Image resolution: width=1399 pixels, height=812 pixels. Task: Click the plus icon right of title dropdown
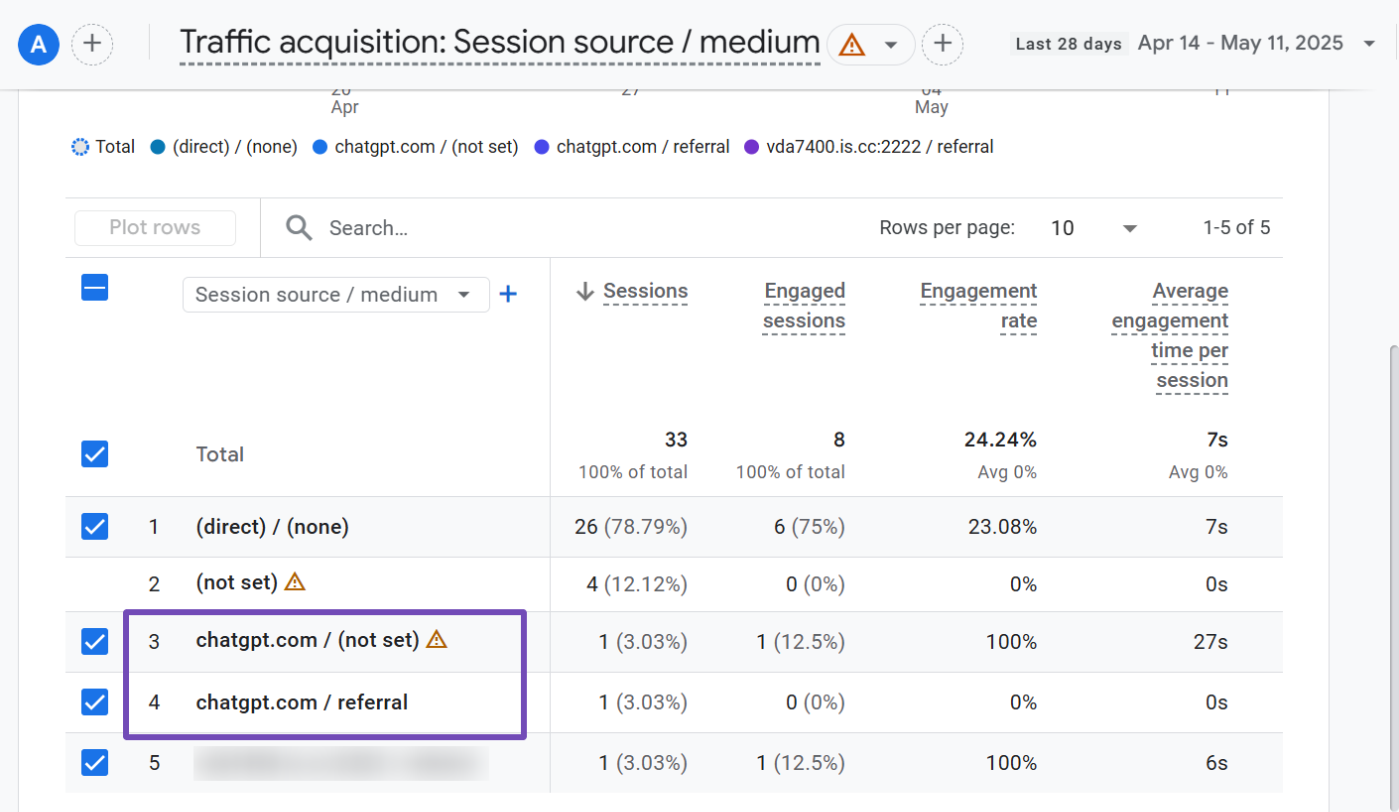pyautogui.click(x=941, y=44)
